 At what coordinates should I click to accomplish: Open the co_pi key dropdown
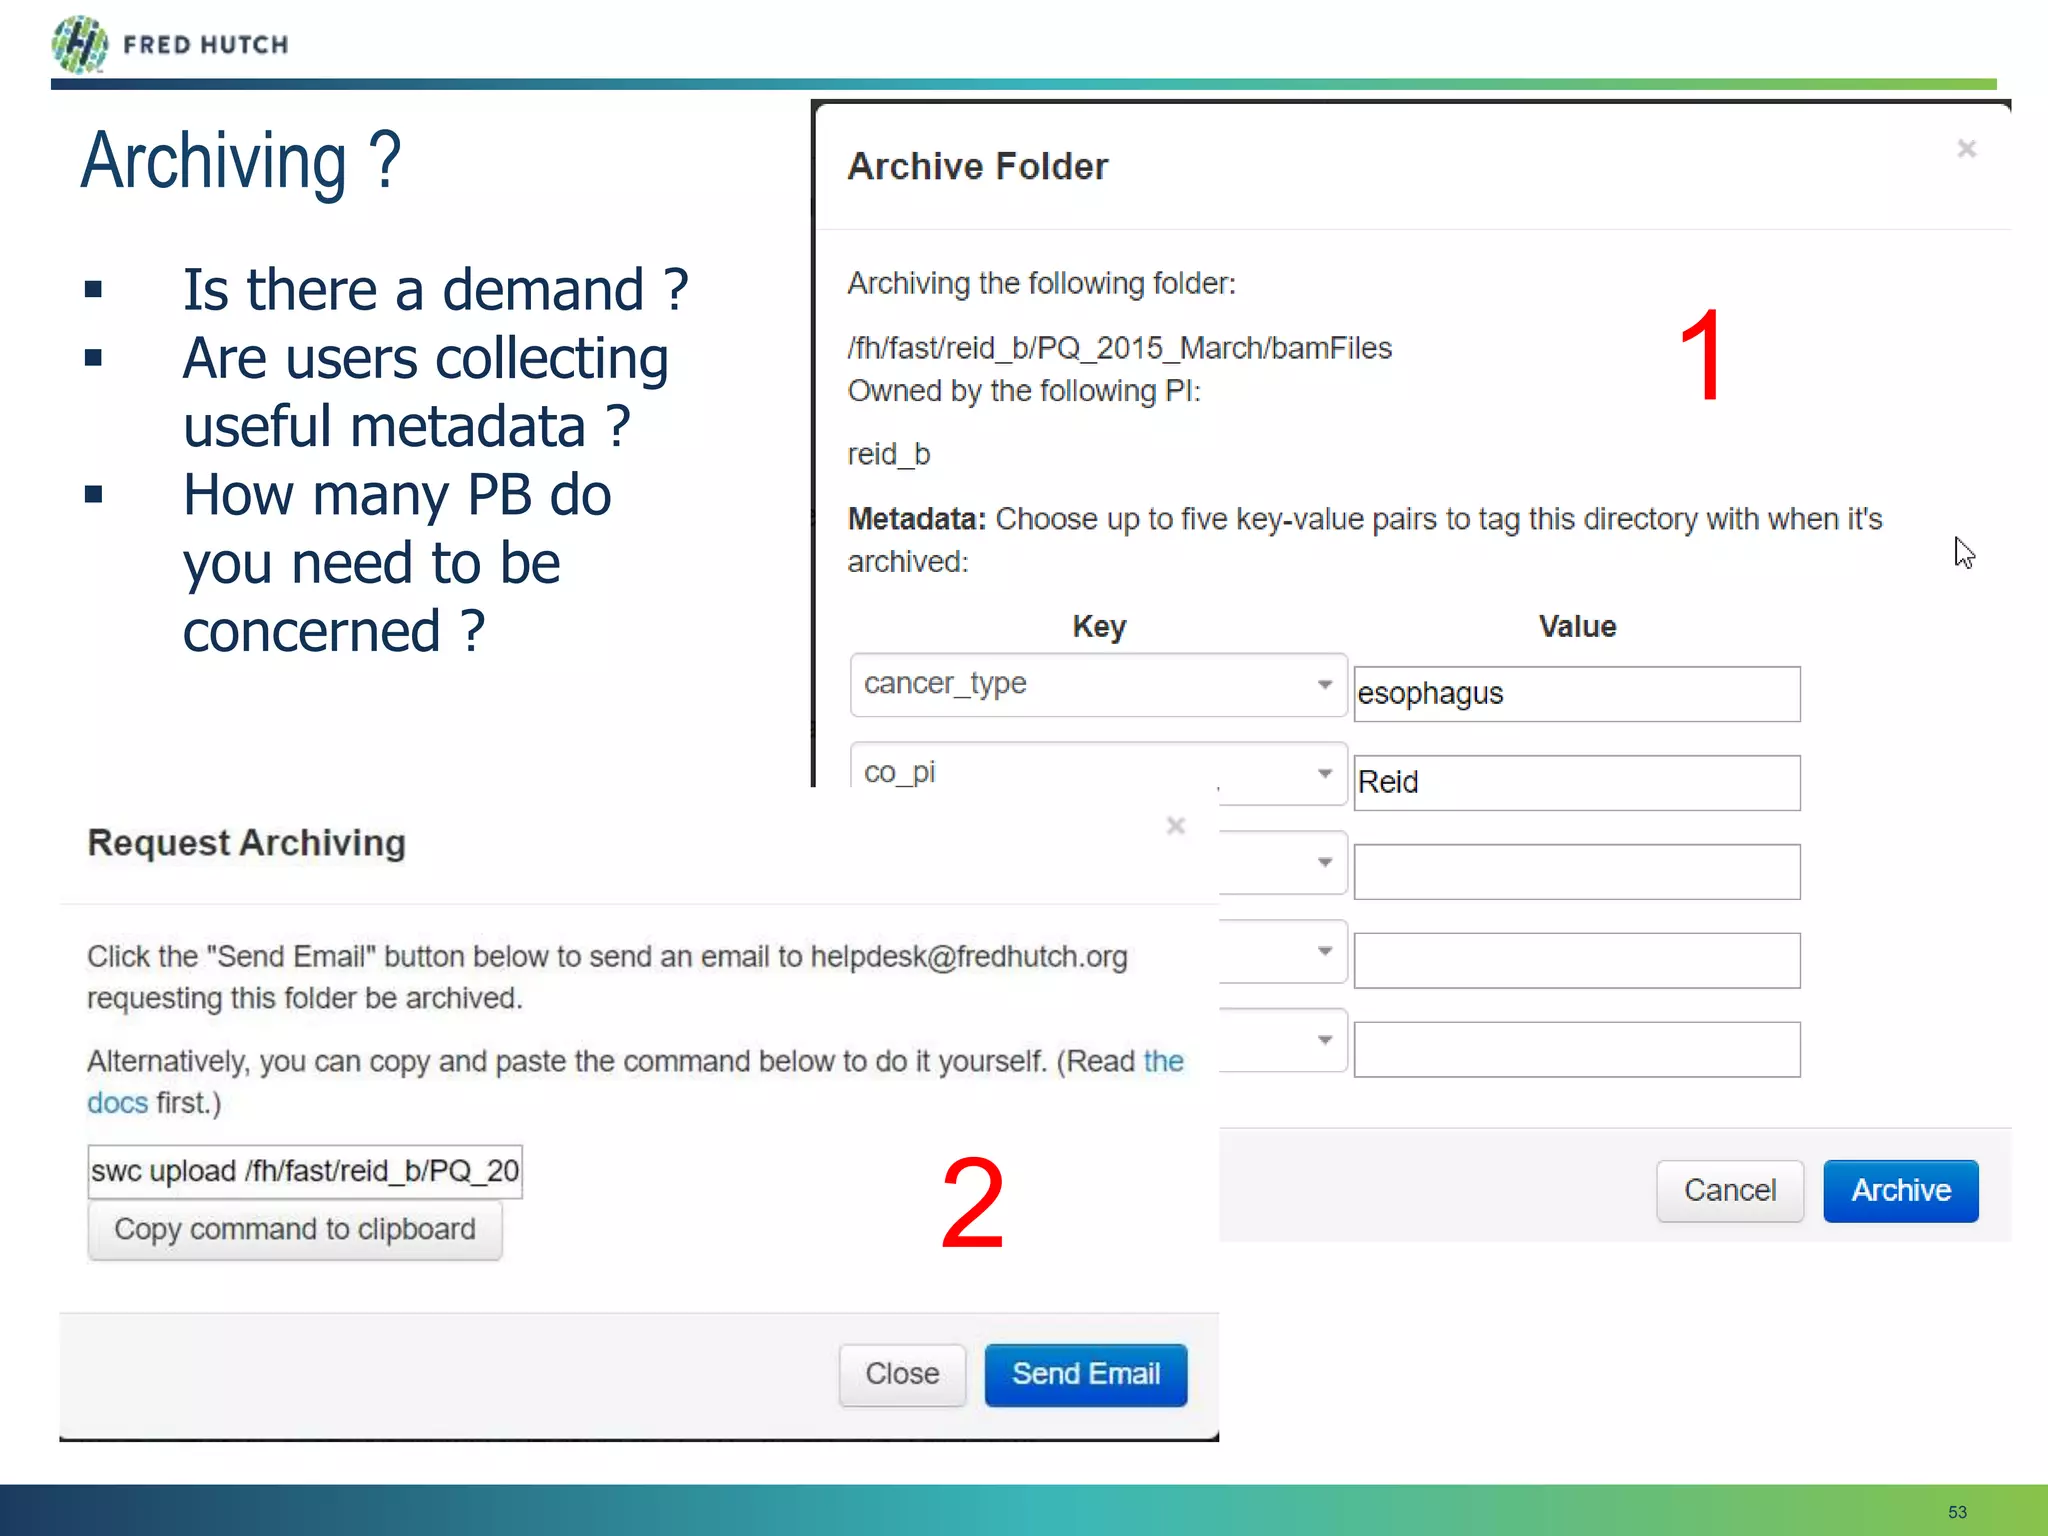point(1098,772)
